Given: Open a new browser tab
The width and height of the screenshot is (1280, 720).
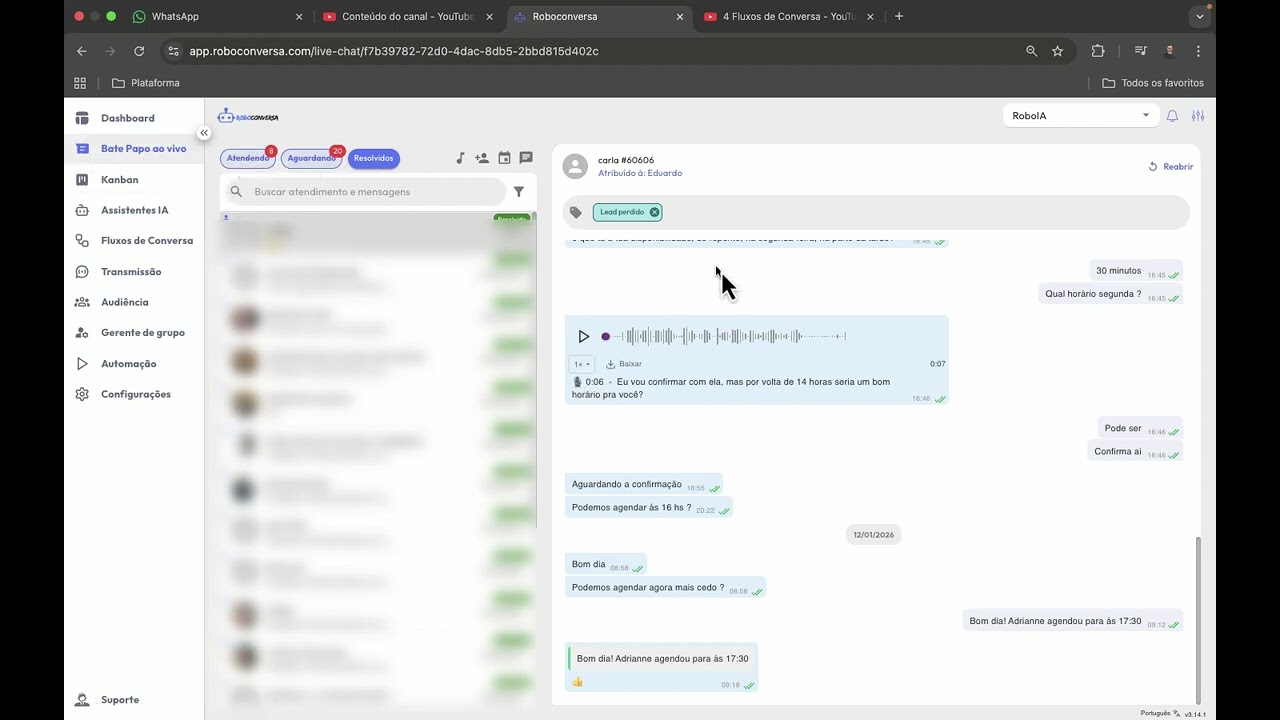Looking at the screenshot, I should point(899,17).
